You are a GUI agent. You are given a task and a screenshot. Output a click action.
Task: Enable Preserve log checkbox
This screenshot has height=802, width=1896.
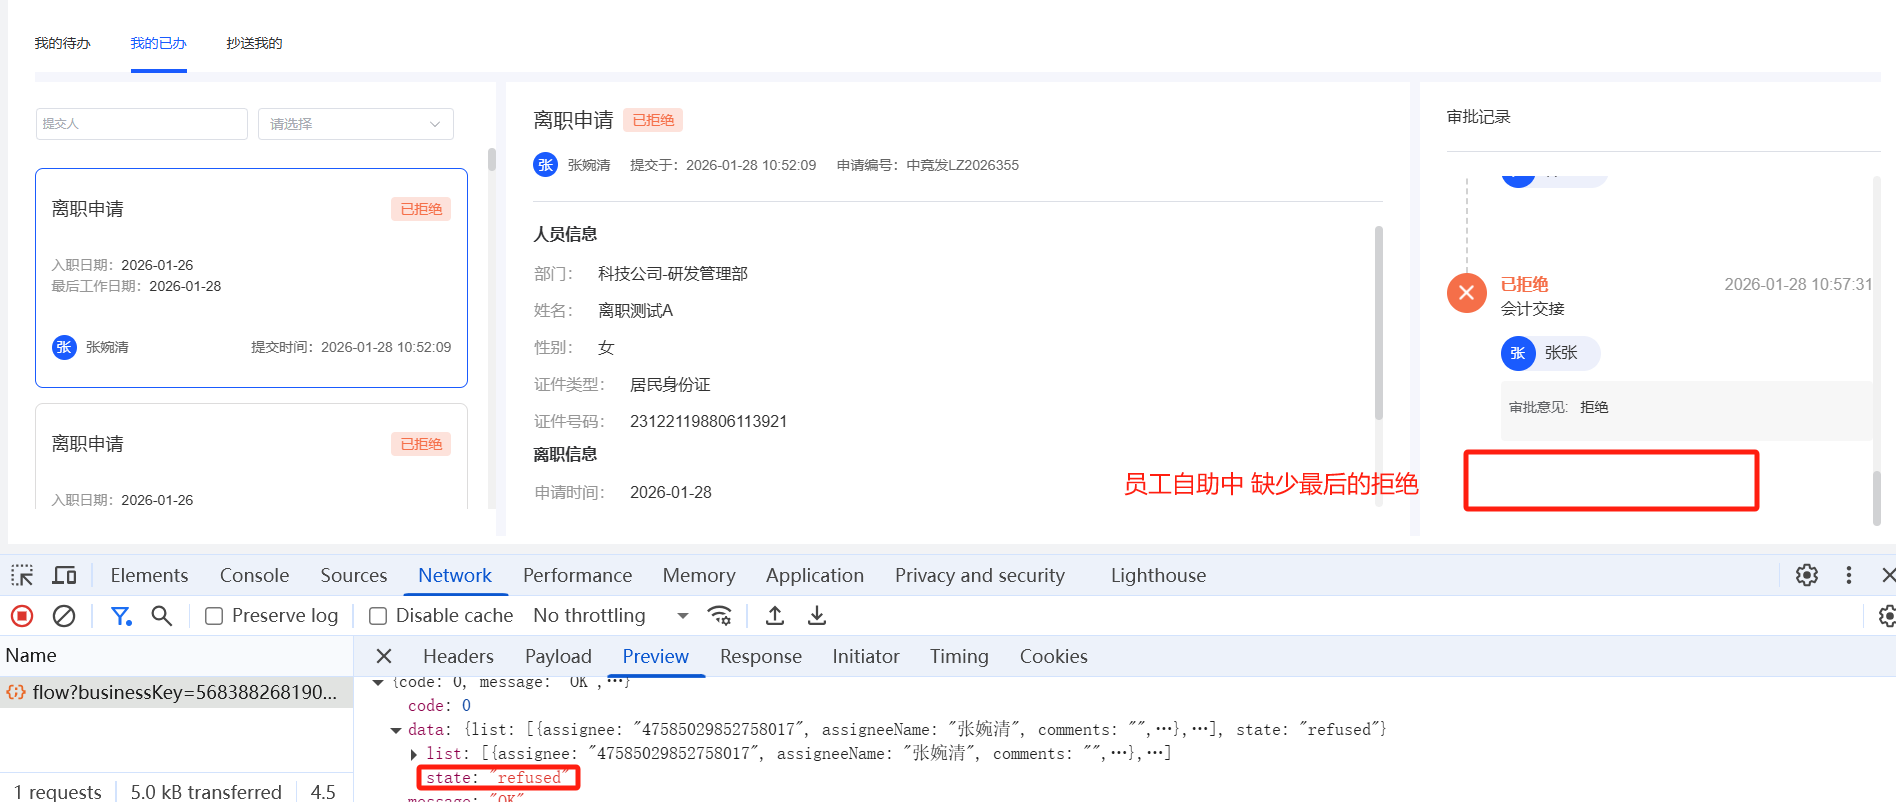pos(214,616)
